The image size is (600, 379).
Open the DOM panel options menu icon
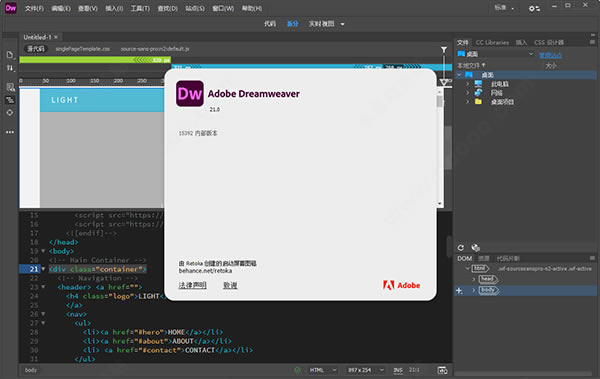point(592,258)
